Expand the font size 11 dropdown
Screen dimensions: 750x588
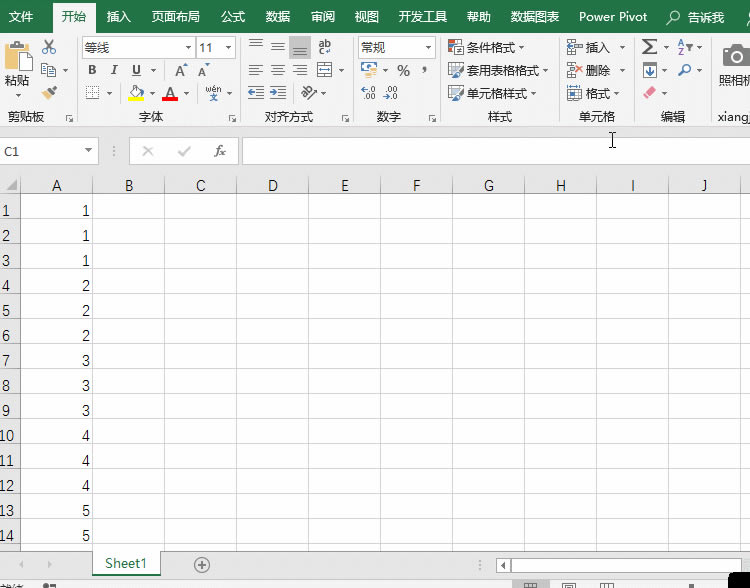(x=229, y=48)
